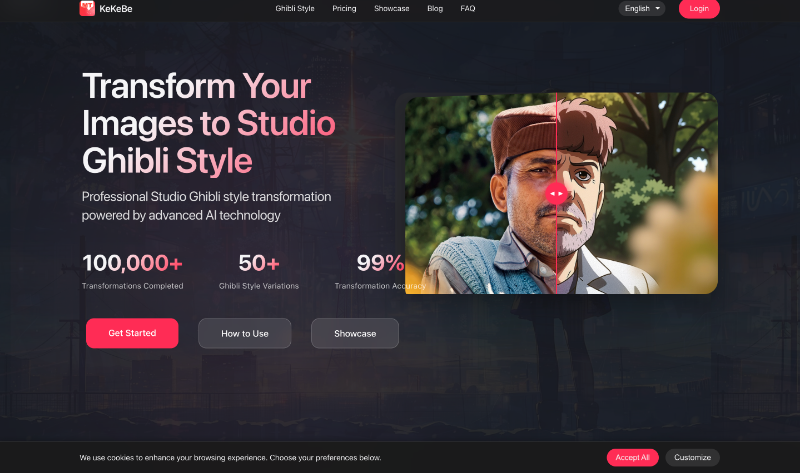Open the Ghibli Style nav item
The width and height of the screenshot is (800, 473).
coord(295,9)
